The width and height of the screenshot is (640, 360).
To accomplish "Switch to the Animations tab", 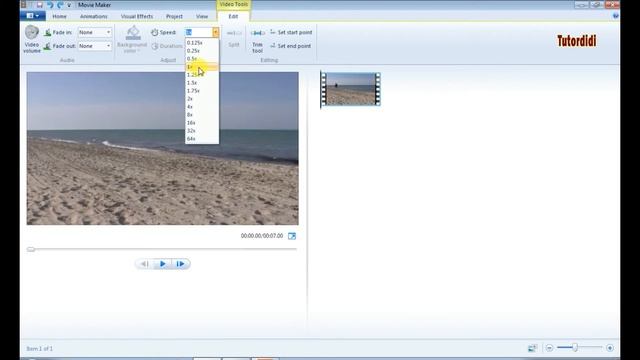I will click(x=93, y=16).
